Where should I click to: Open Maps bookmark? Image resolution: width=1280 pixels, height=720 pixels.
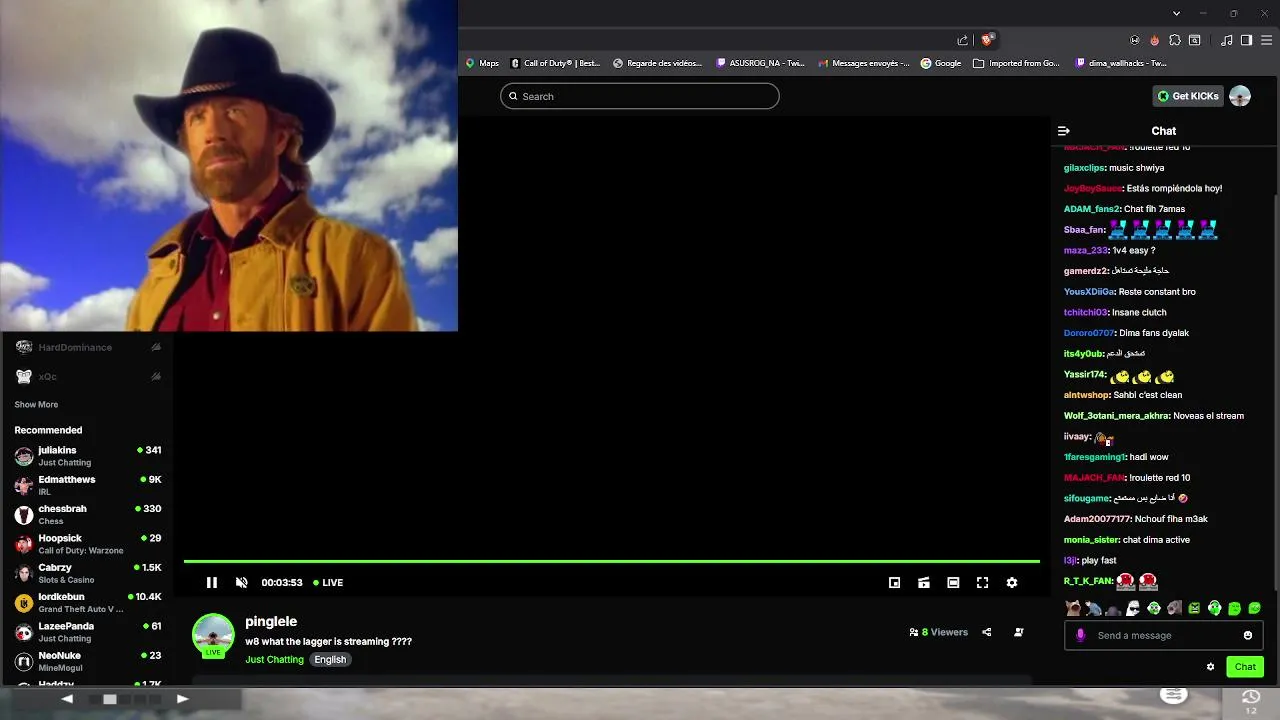tap(482, 63)
